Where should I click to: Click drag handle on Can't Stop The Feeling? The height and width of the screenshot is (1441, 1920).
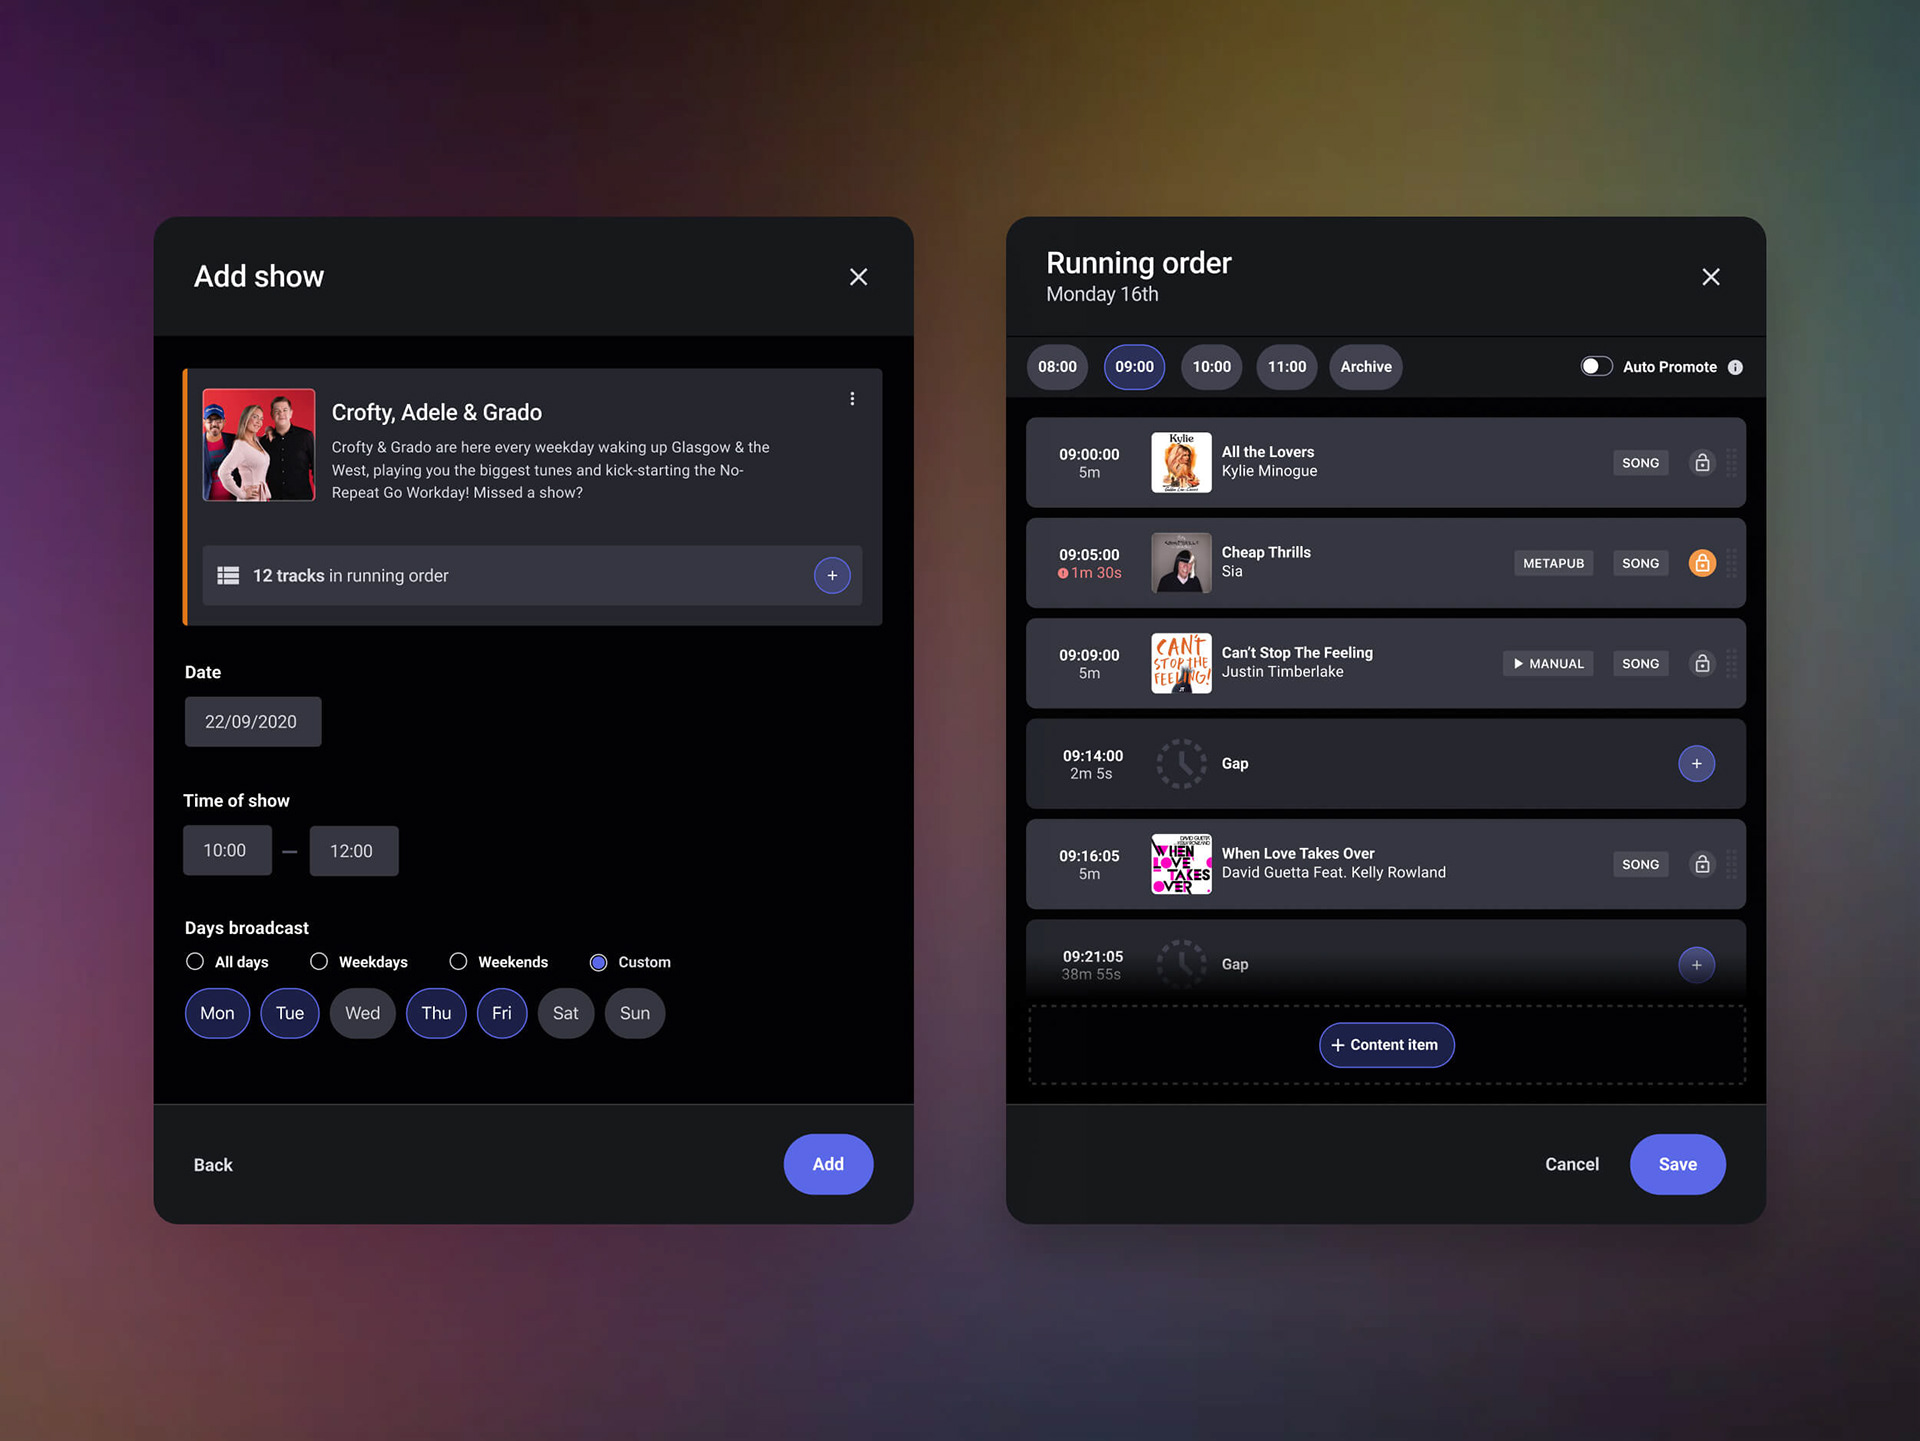pyautogui.click(x=1731, y=664)
